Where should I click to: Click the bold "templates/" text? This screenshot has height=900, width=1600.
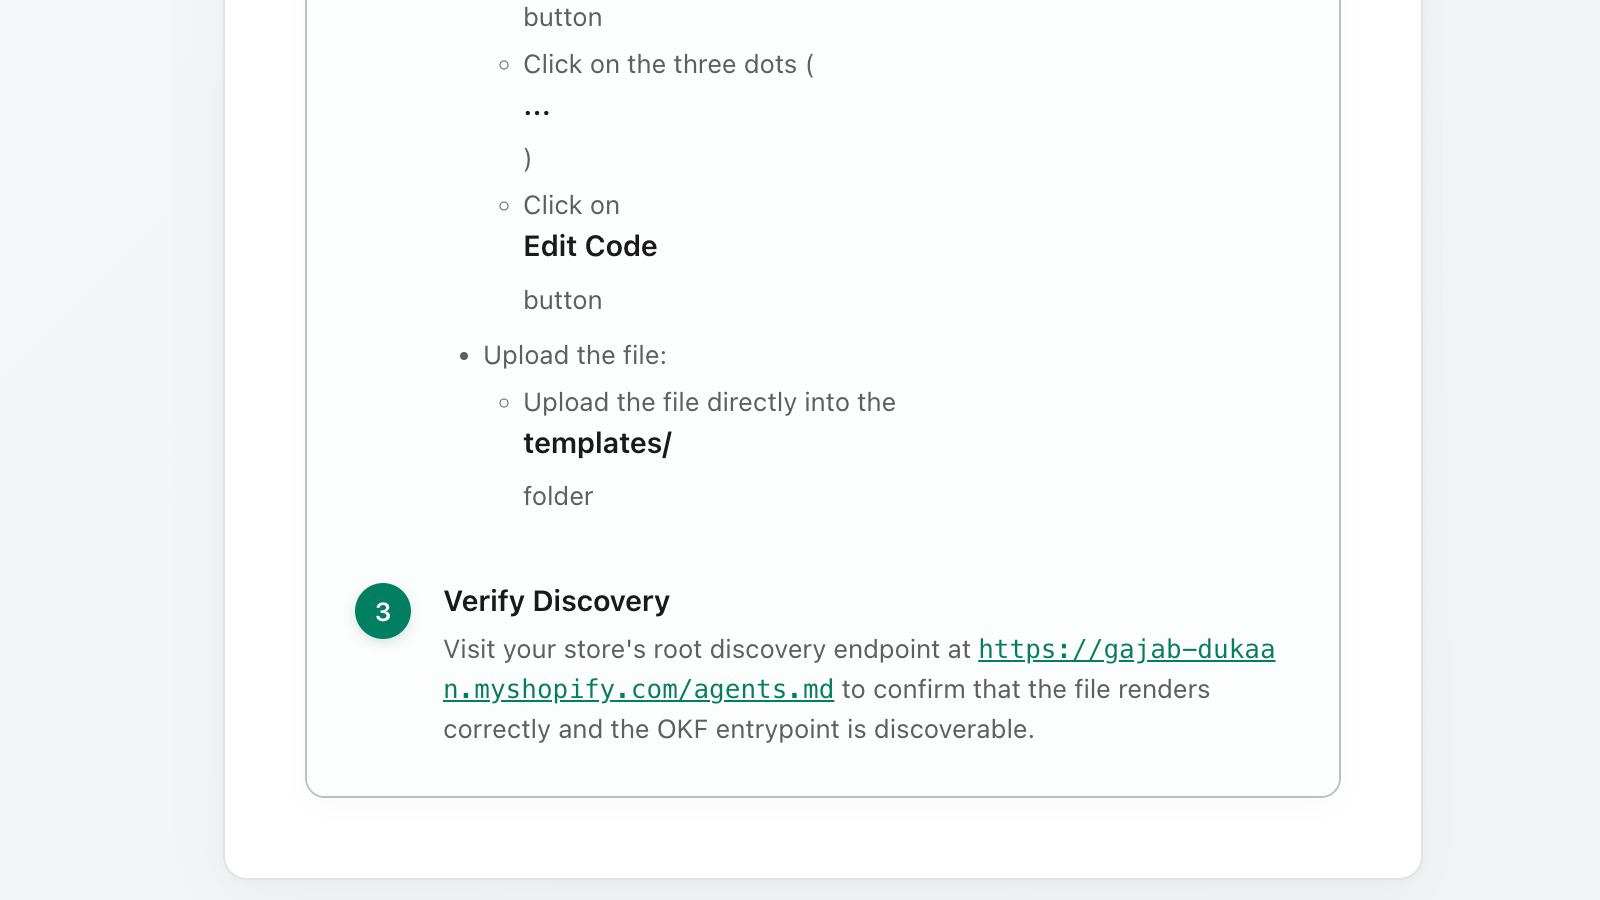tap(597, 443)
